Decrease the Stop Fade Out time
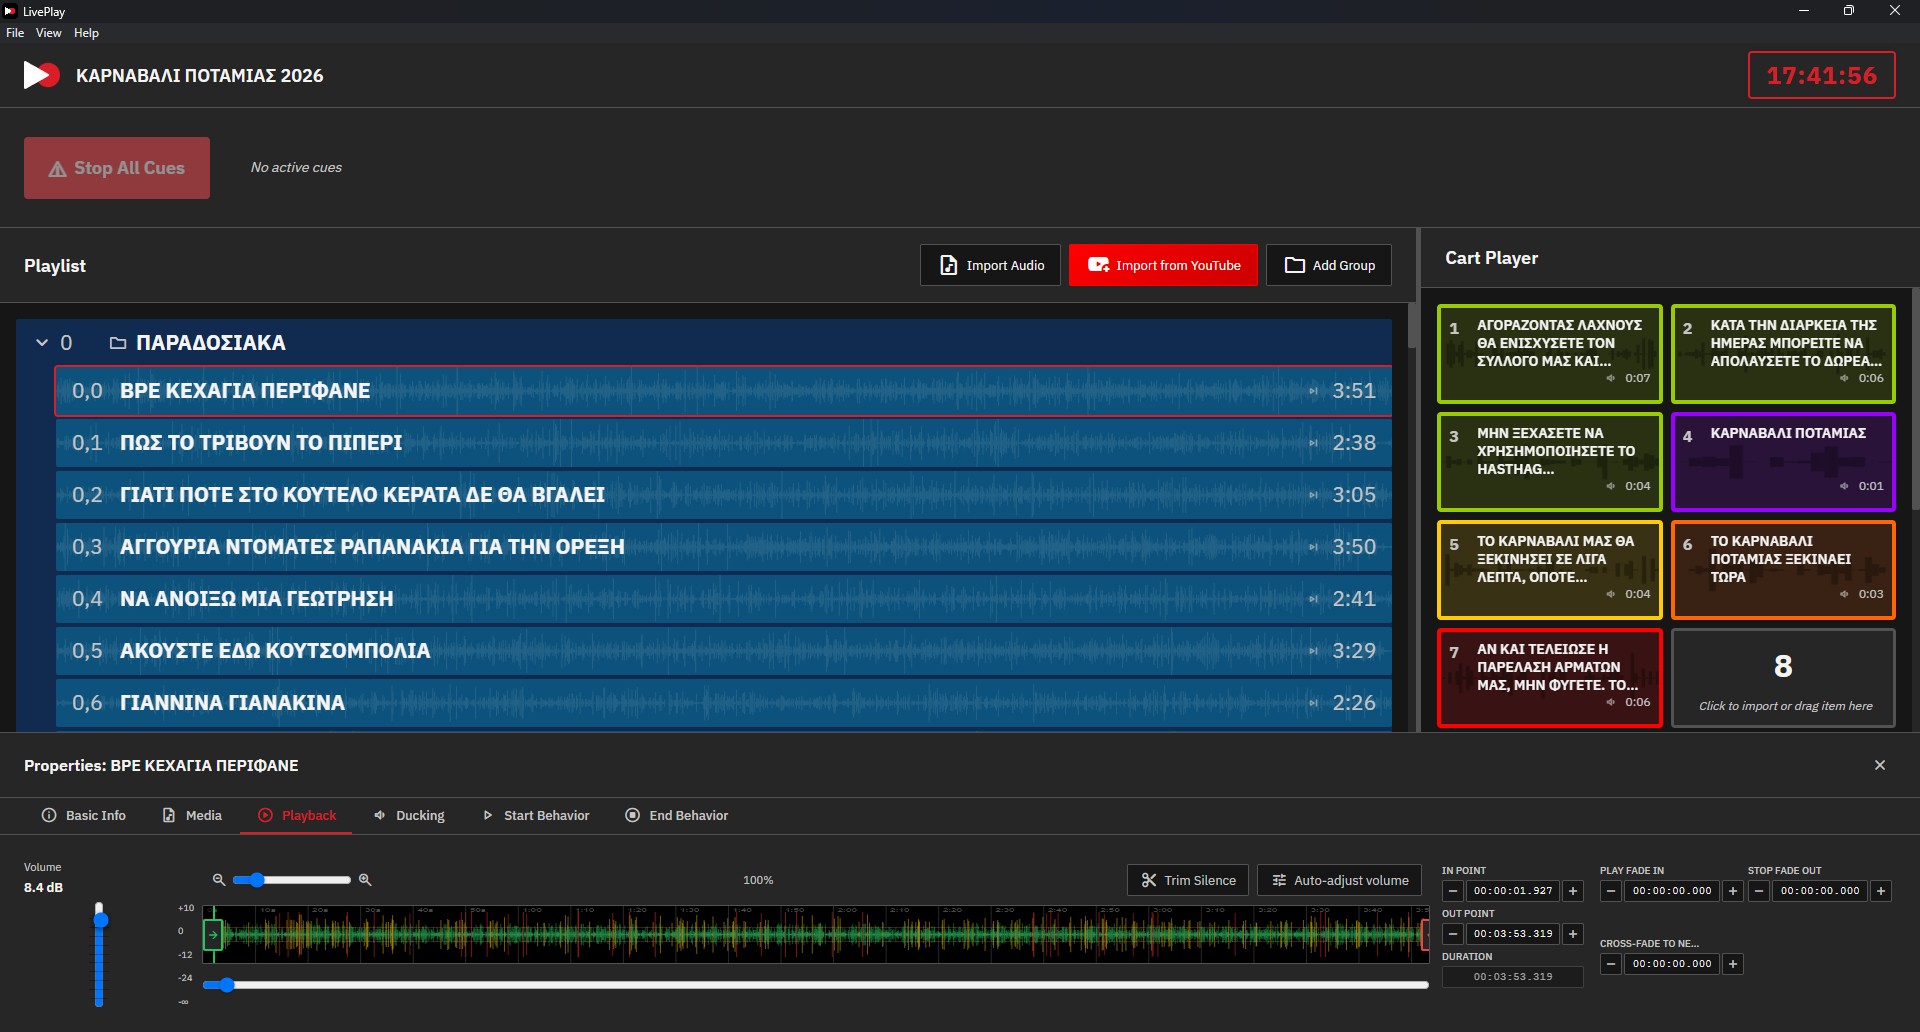The height and width of the screenshot is (1032, 1920). pos(1759,891)
